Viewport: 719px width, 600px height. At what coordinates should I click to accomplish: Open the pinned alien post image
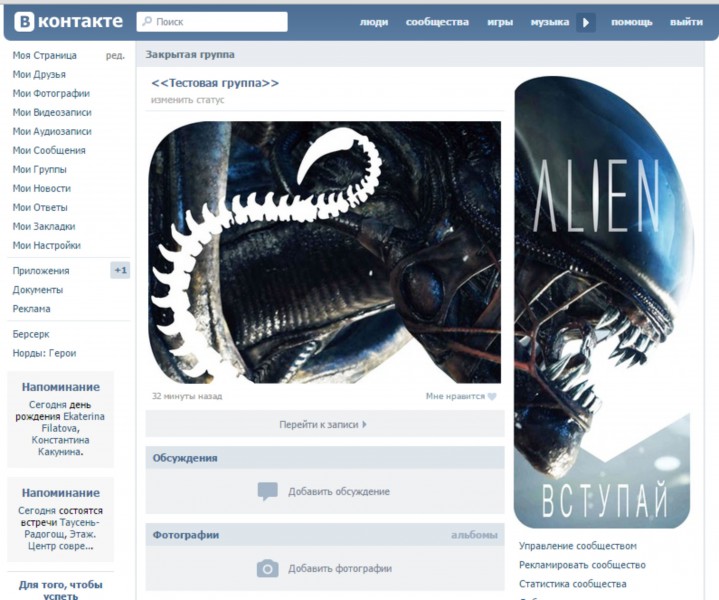325,252
